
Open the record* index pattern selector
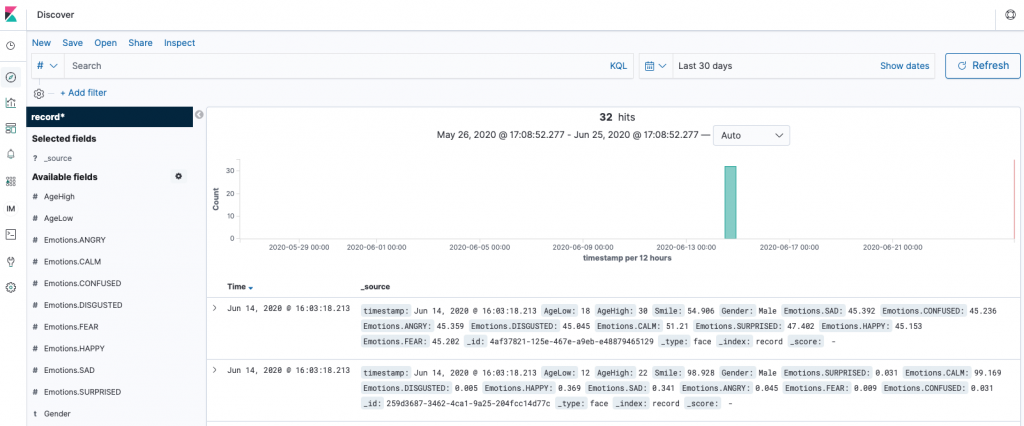tap(110, 117)
